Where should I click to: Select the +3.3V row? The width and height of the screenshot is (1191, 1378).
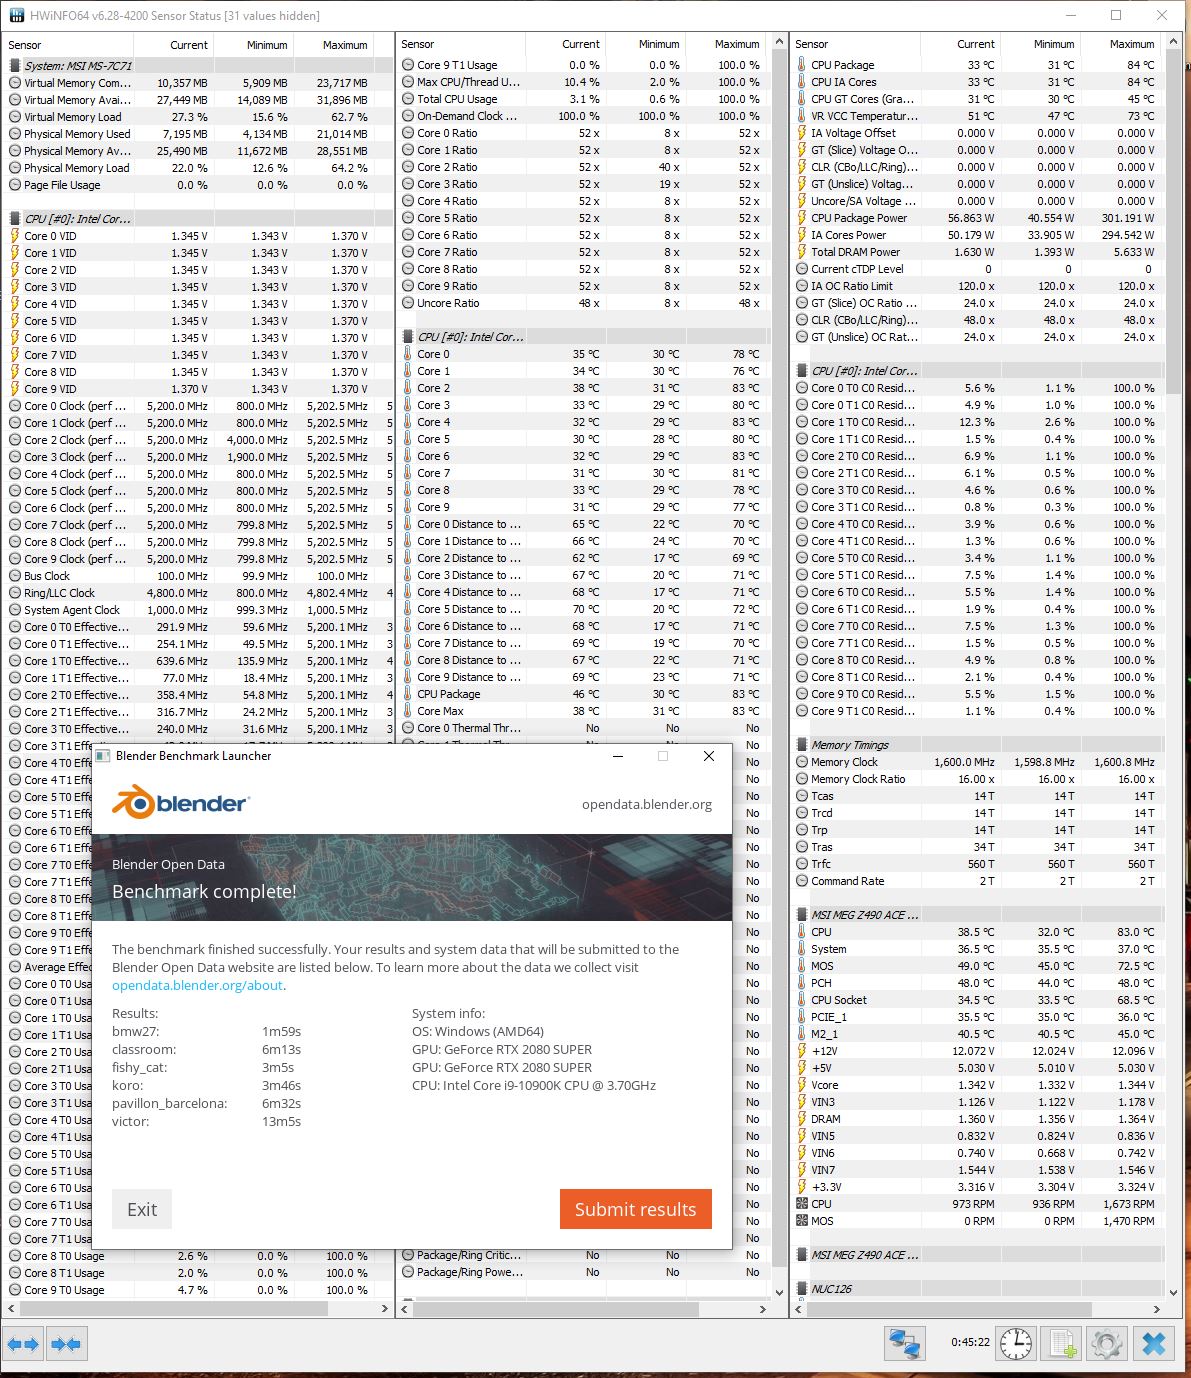coord(977,1187)
